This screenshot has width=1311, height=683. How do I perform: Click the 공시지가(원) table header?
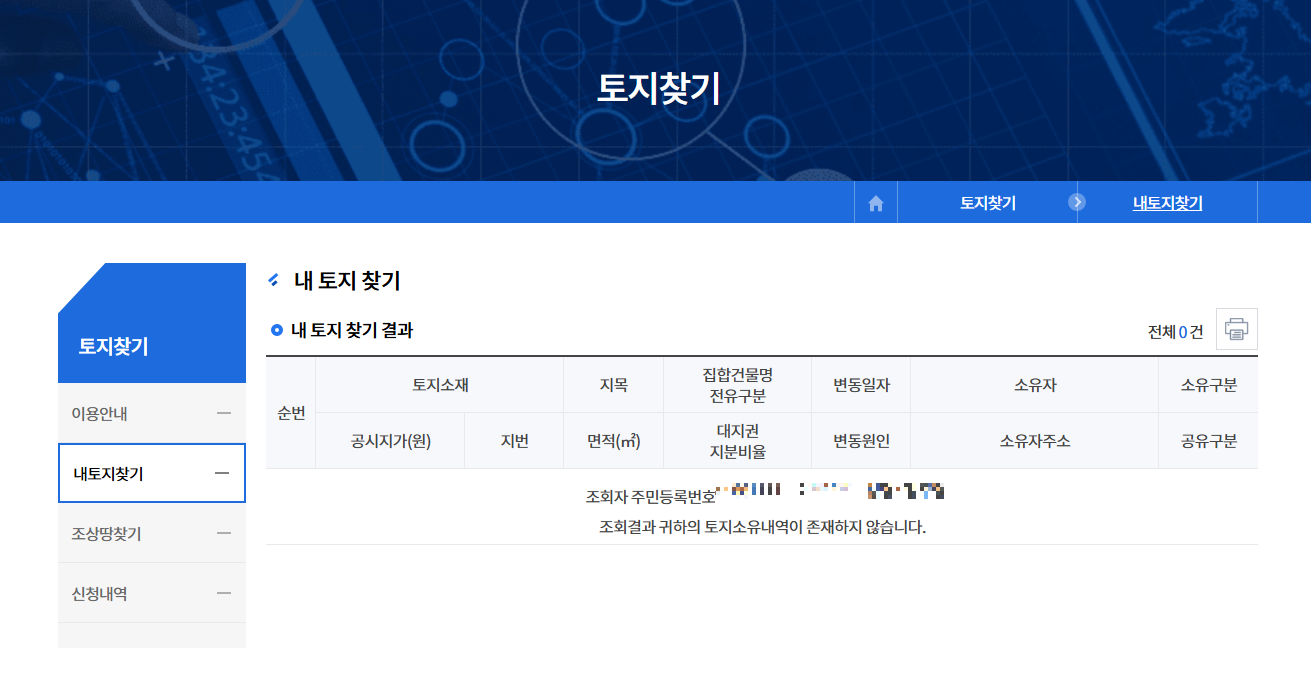(x=389, y=440)
